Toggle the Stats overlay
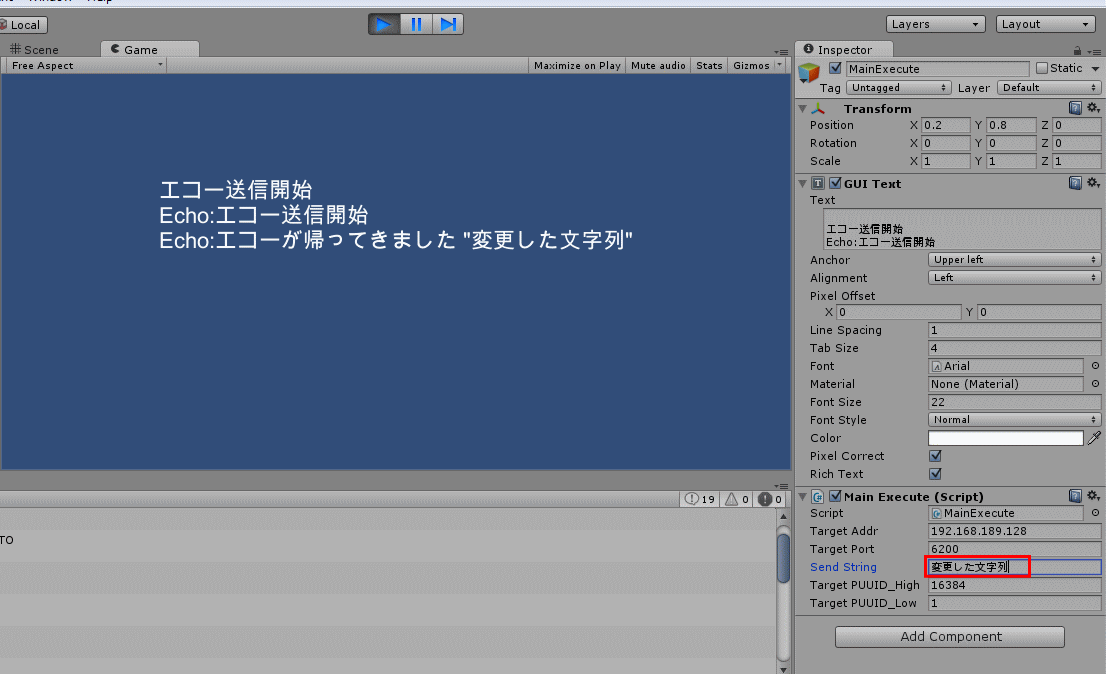 (x=709, y=66)
